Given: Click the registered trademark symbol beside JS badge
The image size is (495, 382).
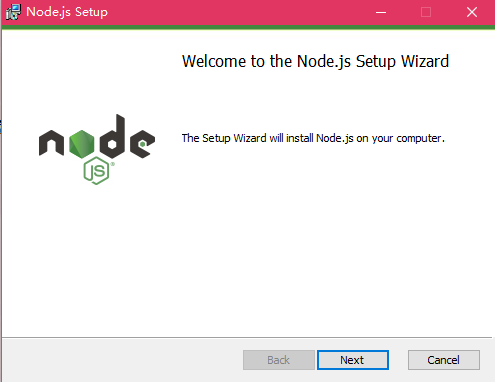Looking at the screenshot, I should click(113, 164).
